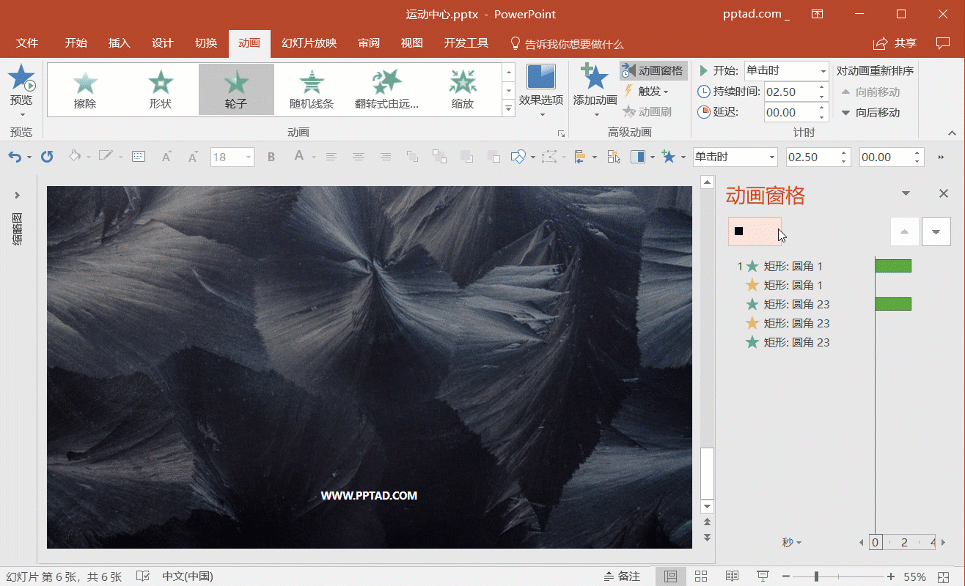Toggle 备注 notes in status bar

click(622, 576)
